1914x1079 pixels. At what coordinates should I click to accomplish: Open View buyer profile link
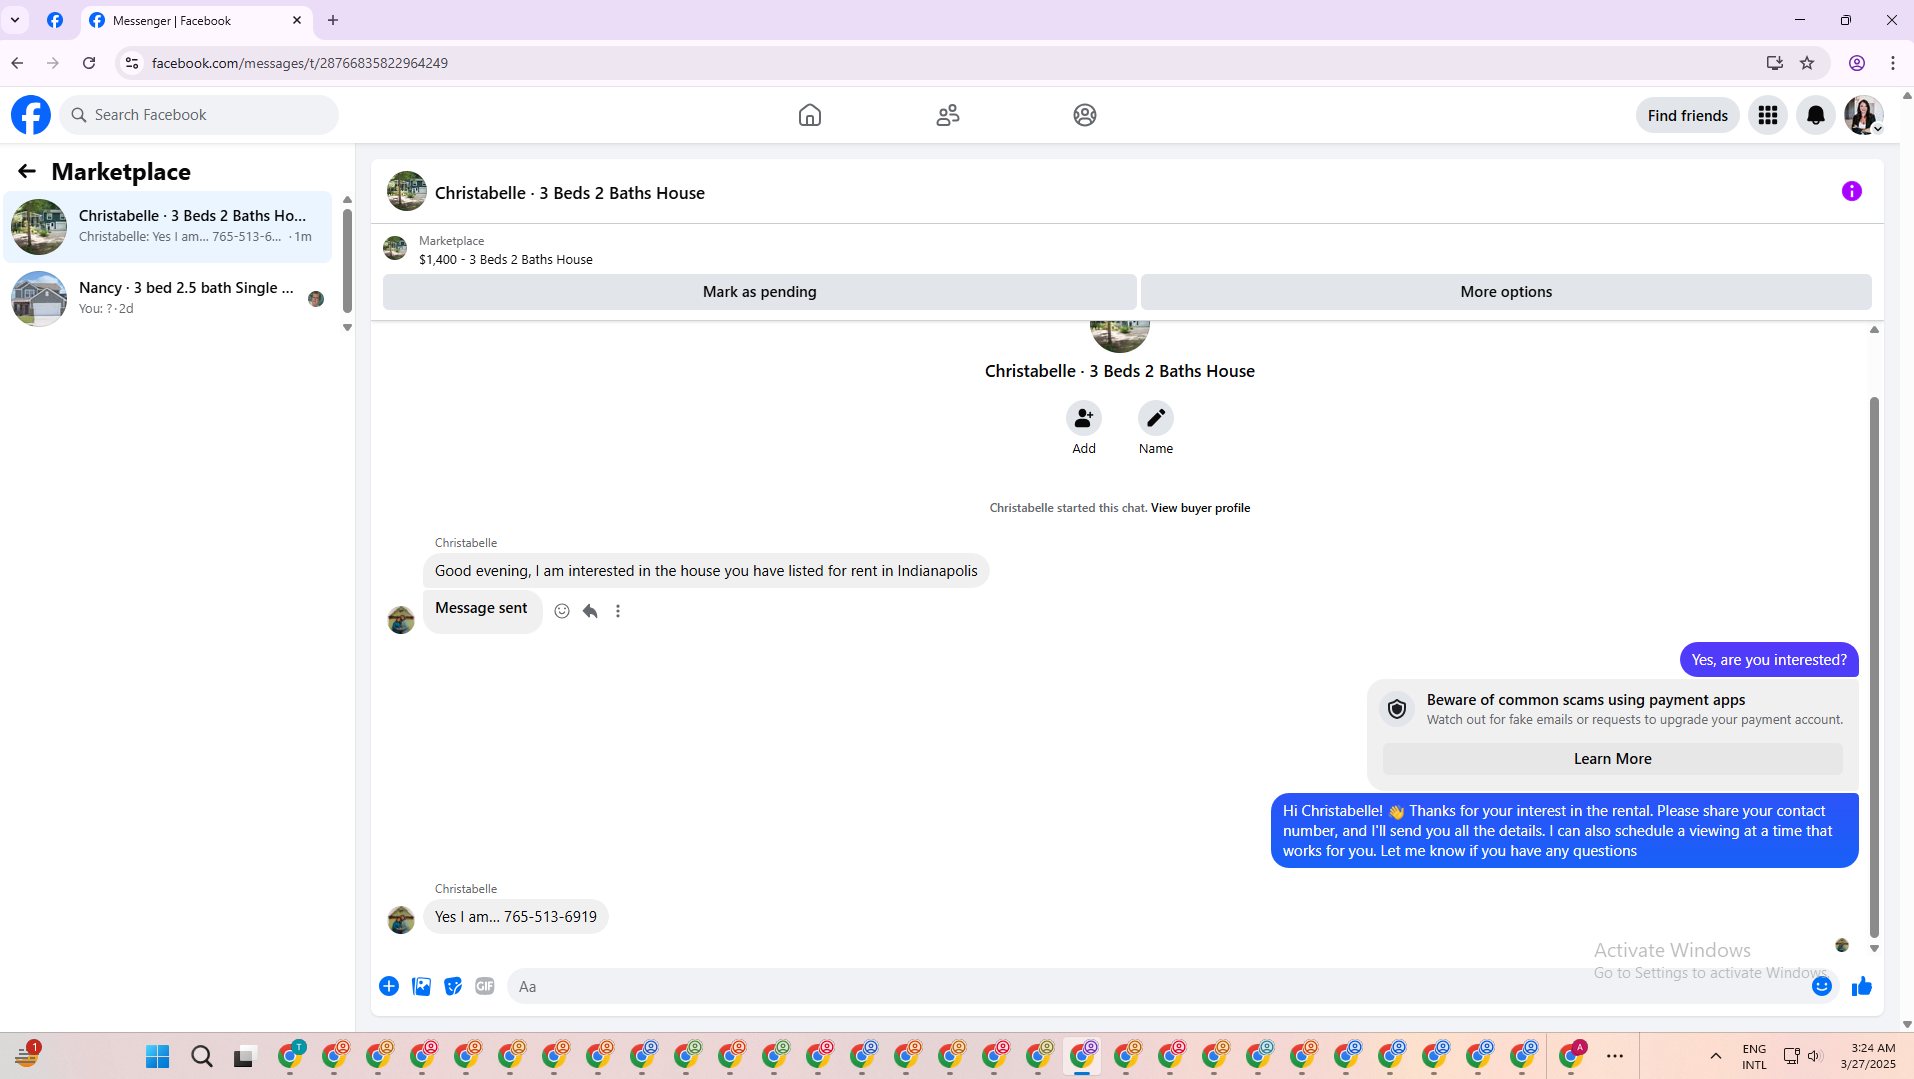pyautogui.click(x=1200, y=508)
